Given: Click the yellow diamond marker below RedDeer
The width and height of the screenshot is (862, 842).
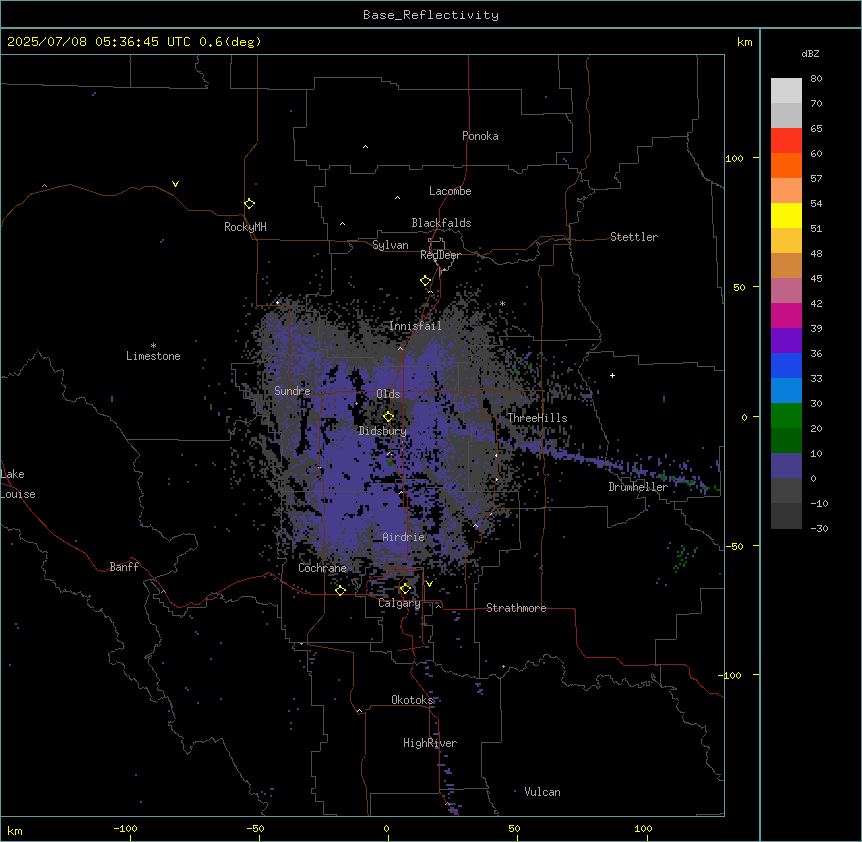Looking at the screenshot, I should pos(426,281).
